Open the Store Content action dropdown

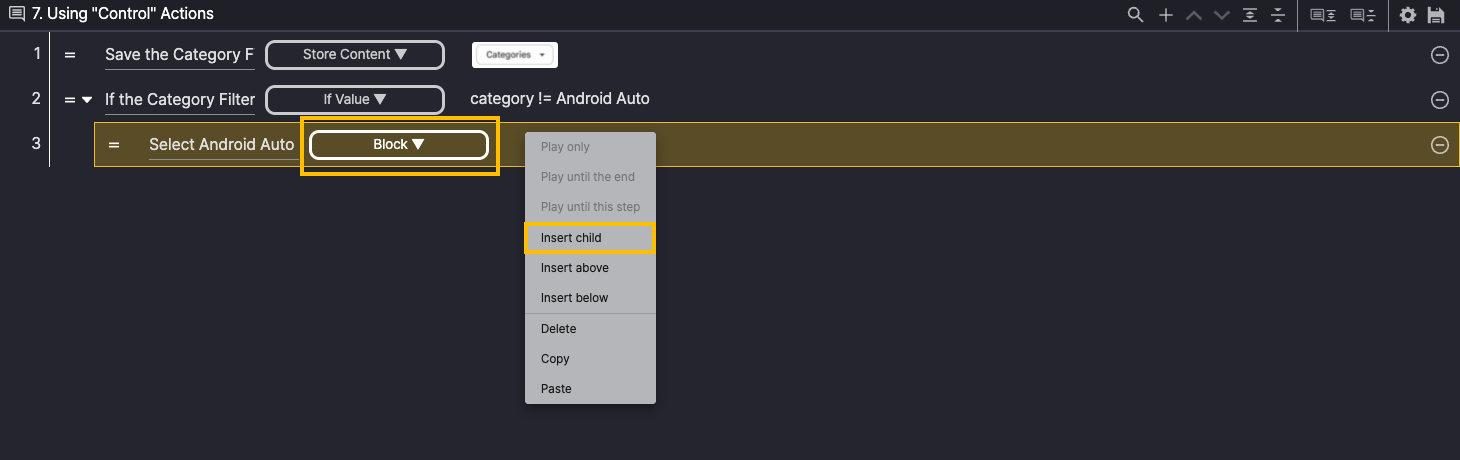pos(355,55)
